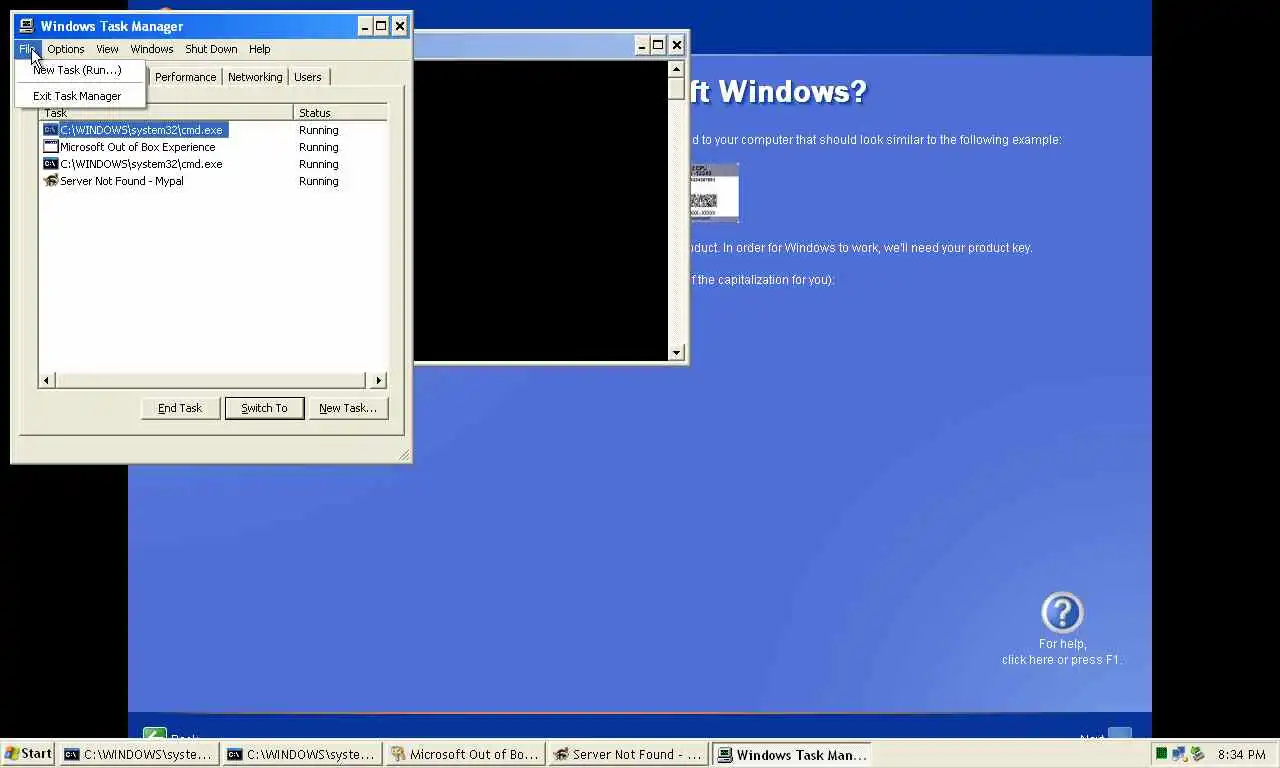Switch to the Performance tab

tap(185, 77)
